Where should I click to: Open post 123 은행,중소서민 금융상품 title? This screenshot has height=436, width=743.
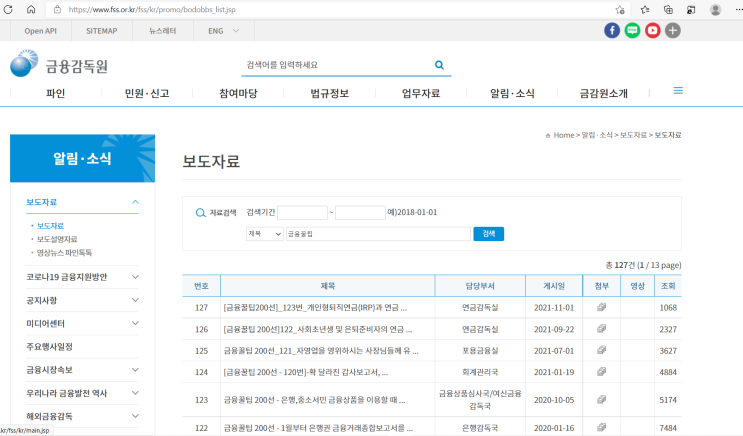pyautogui.click(x=314, y=400)
